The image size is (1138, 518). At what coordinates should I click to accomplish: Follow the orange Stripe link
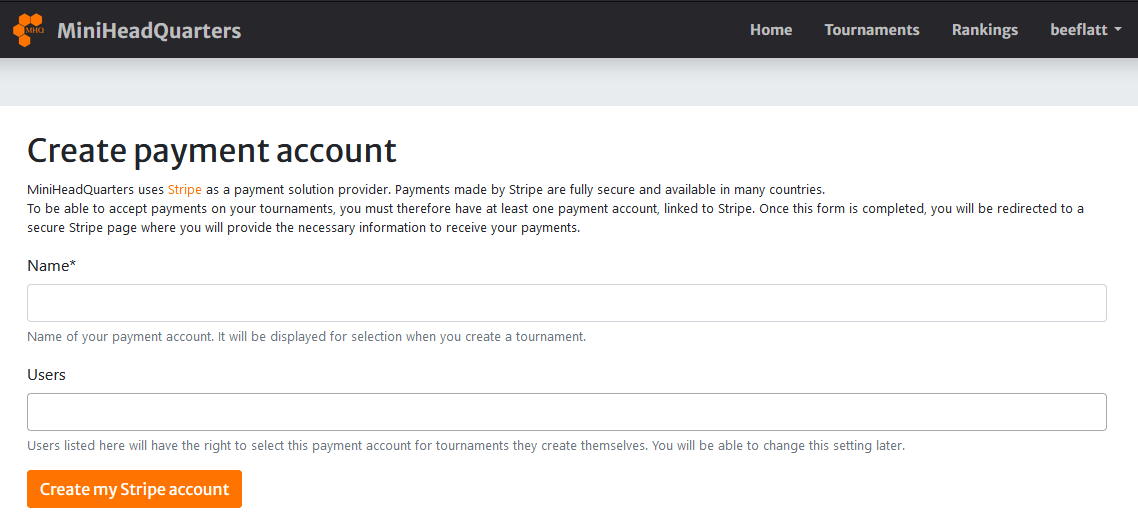(184, 189)
